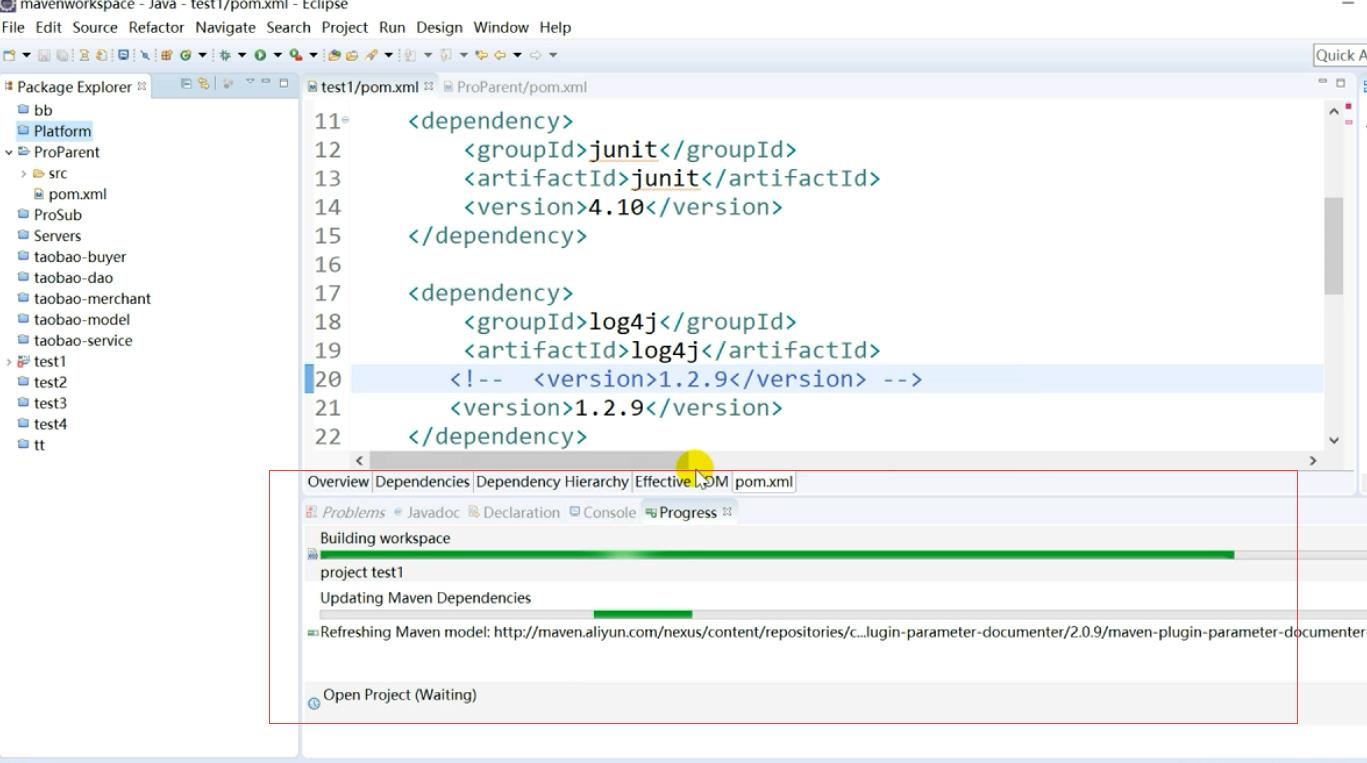Expand the src folder under ProParent
1367x763 pixels.
pyautogui.click(x=23, y=173)
